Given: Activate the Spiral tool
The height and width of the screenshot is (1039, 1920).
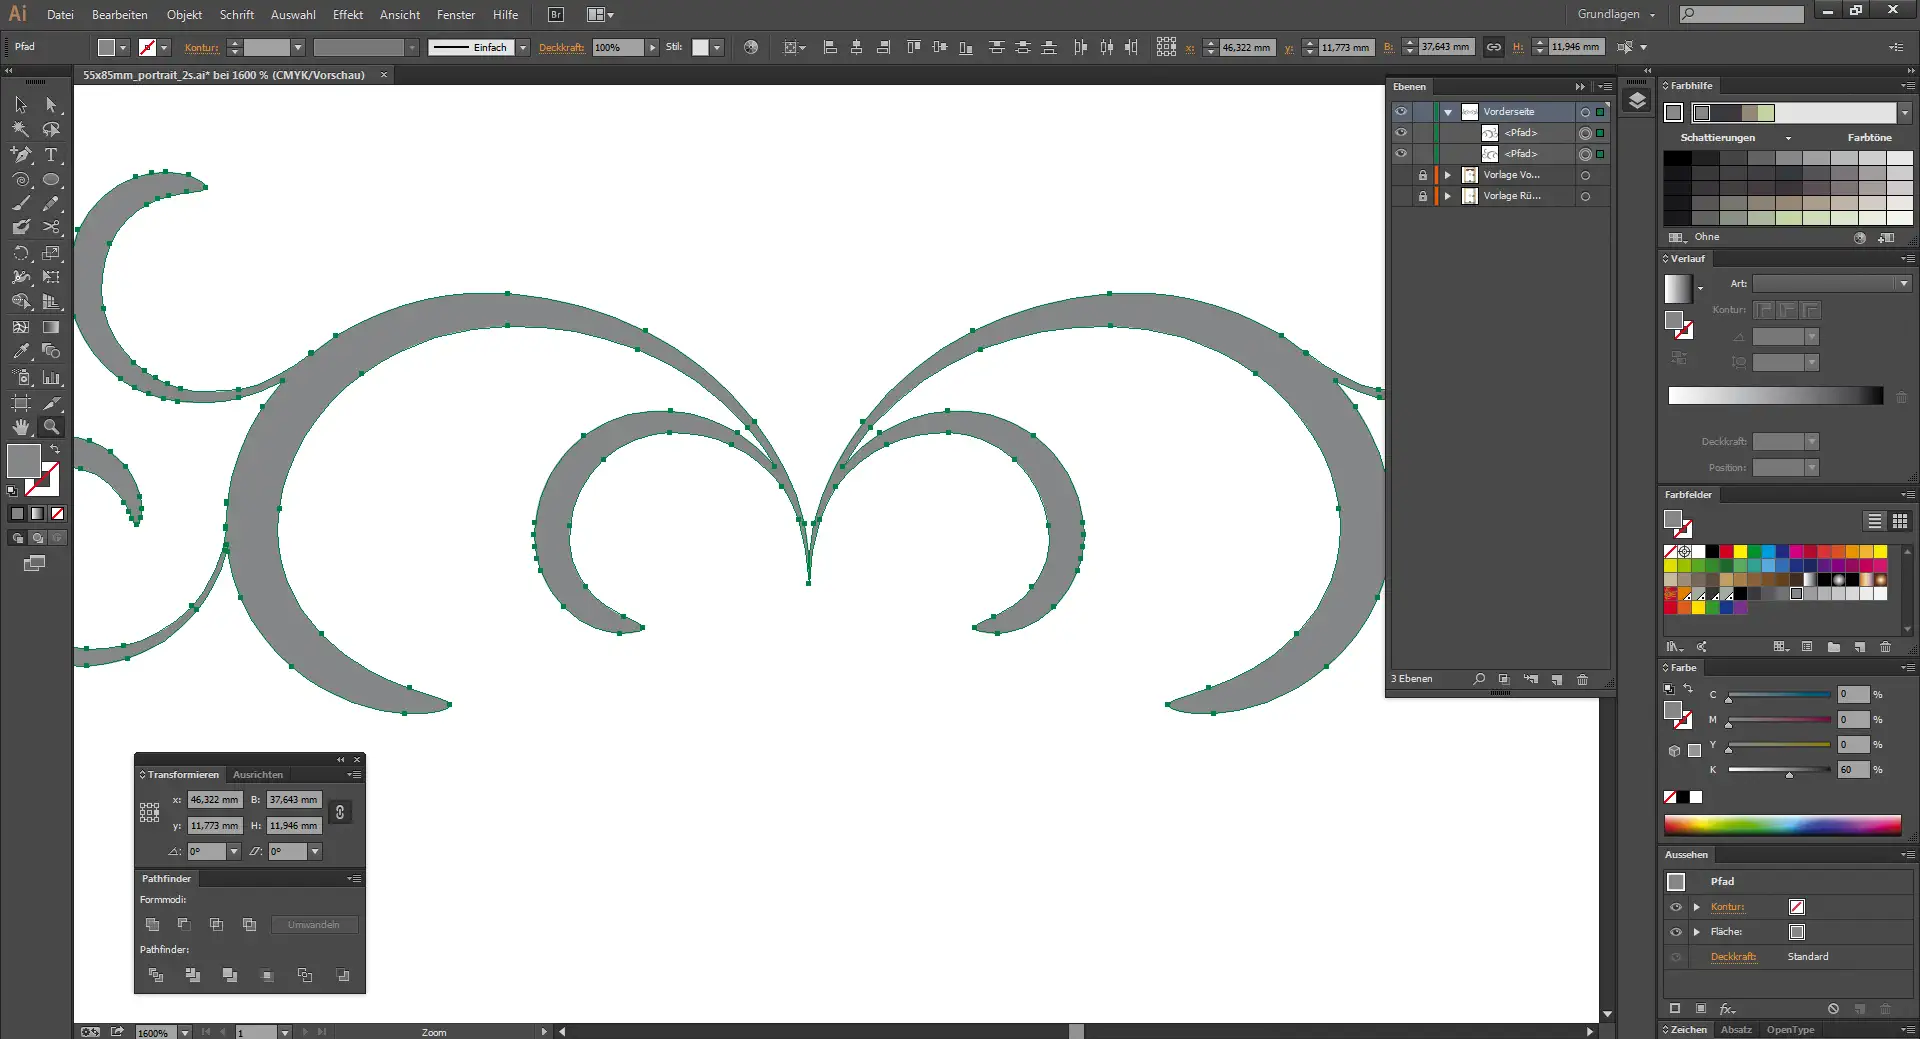Looking at the screenshot, I should (21, 180).
